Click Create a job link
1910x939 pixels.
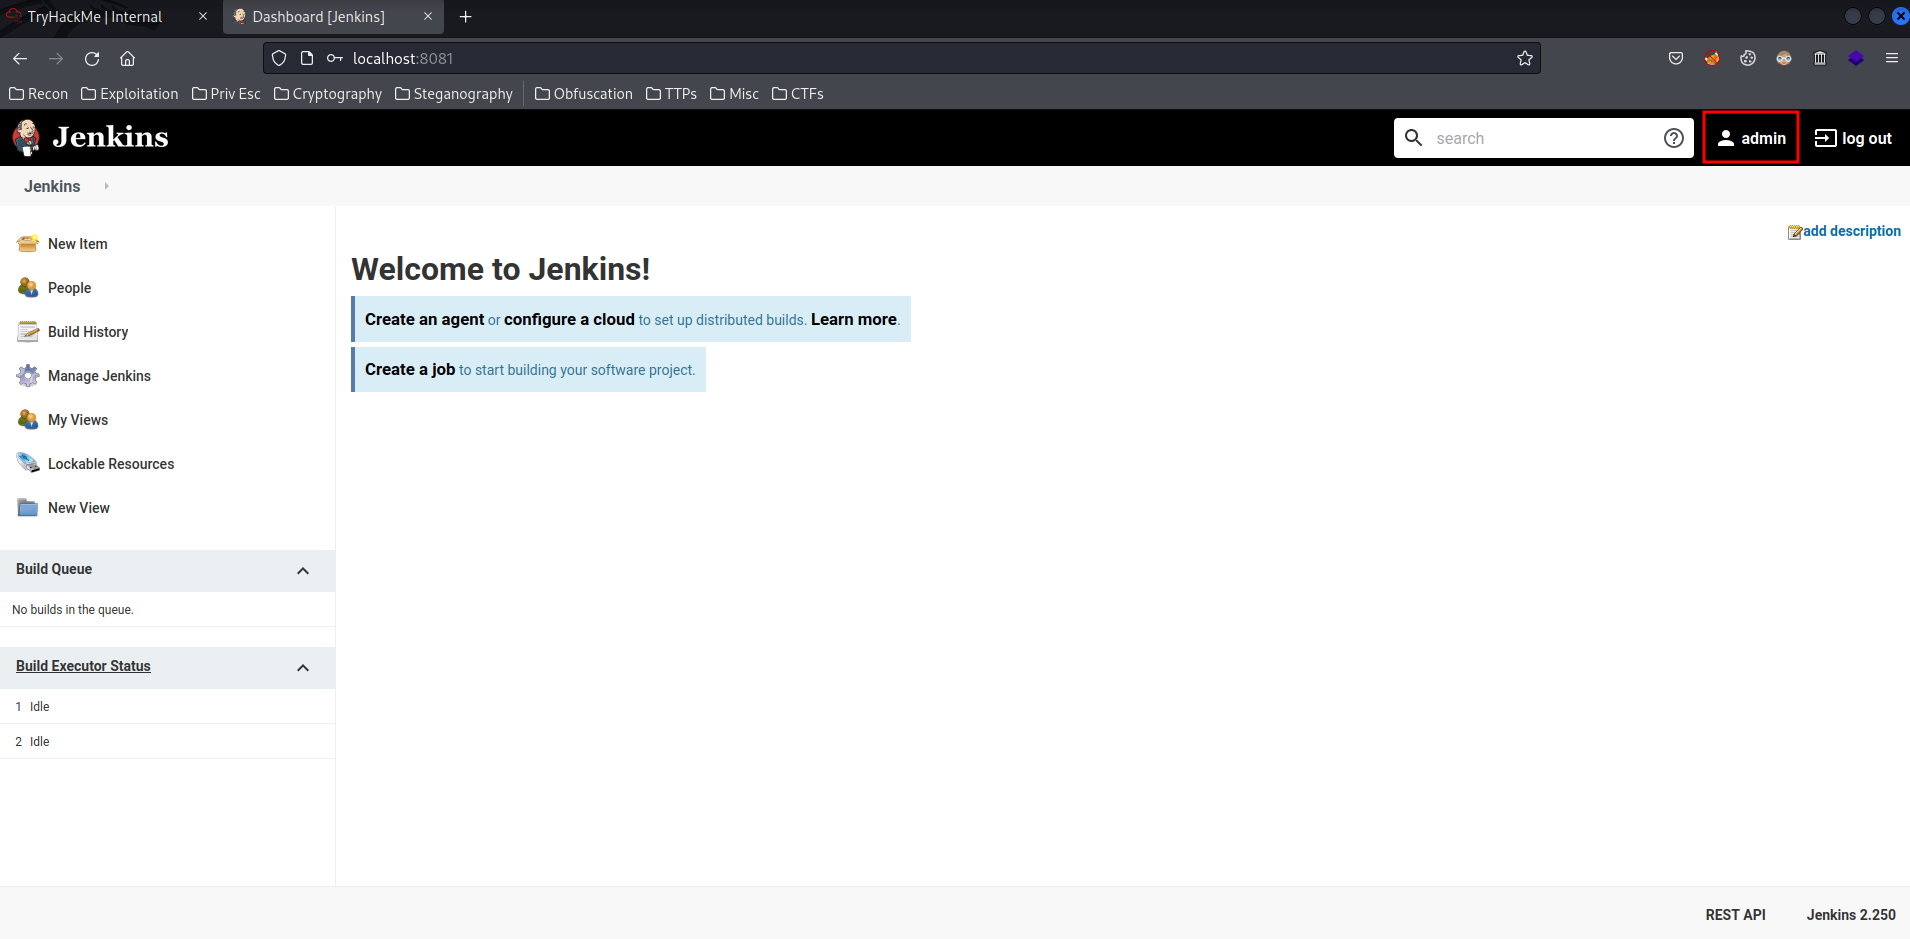coord(410,369)
